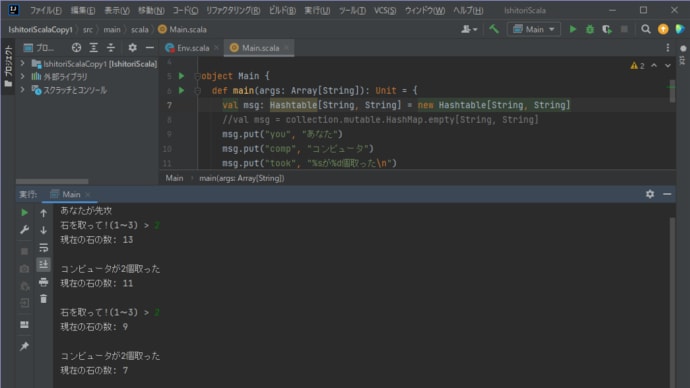The width and height of the screenshot is (690, 388).
Task: Open the run window settings gear
Action: 650,194
